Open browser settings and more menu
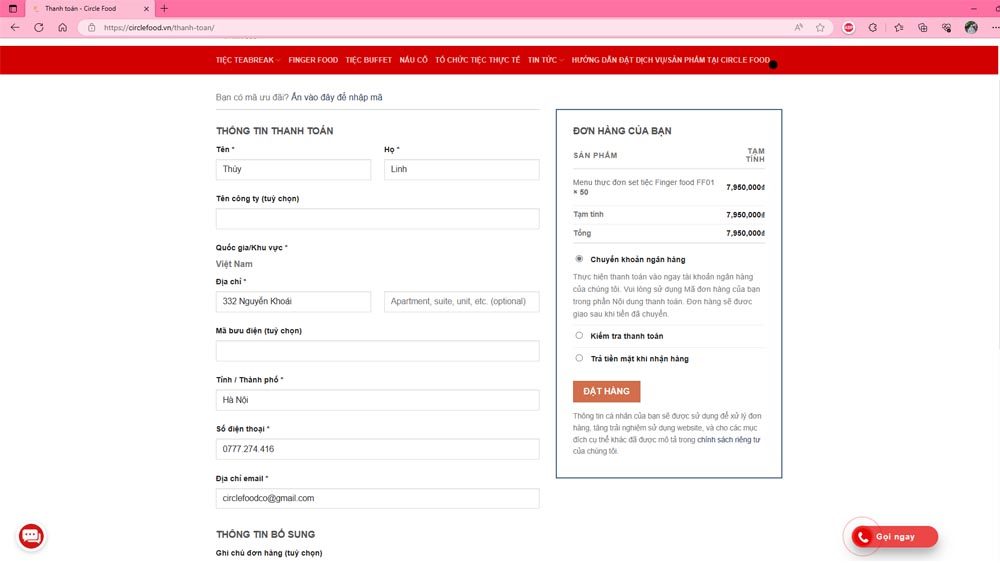1000x563 pixels. [994, 27]
